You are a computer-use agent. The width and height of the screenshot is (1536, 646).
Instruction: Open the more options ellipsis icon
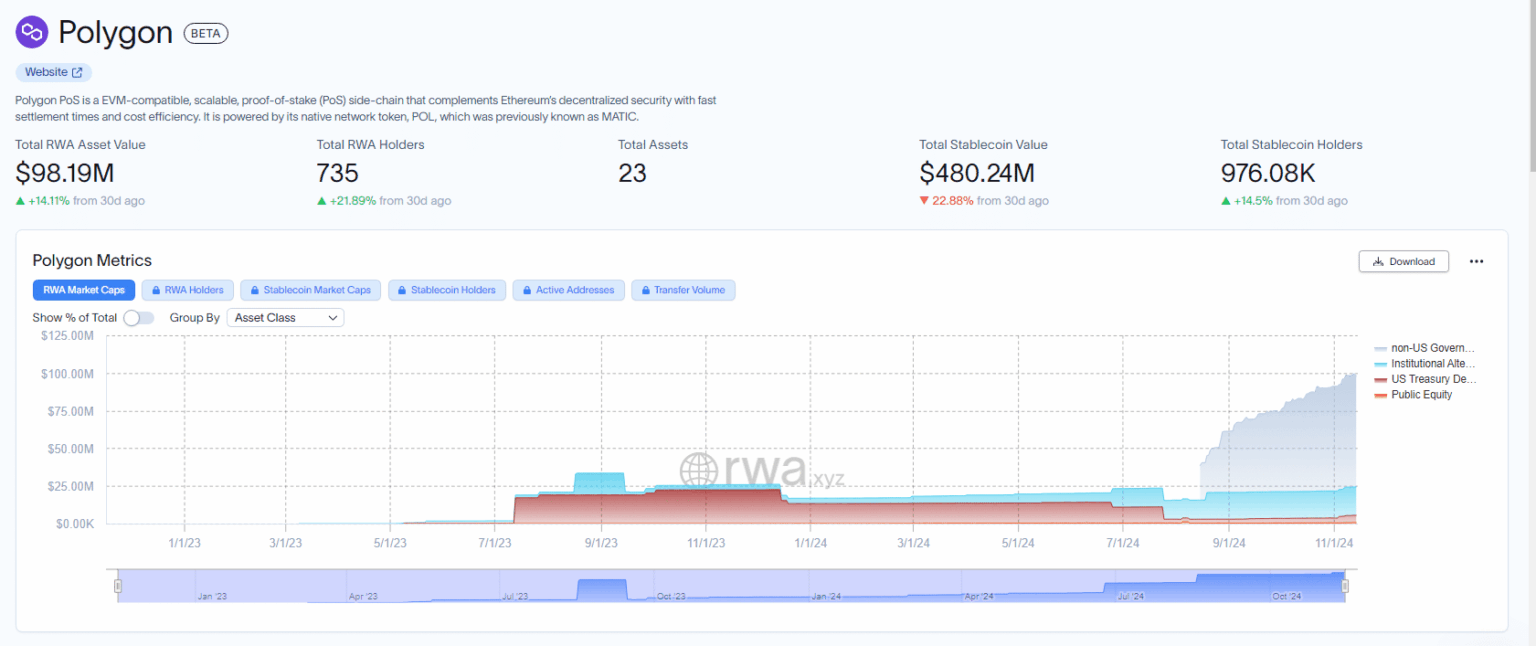pyautogui.click(x=1476, y=261)
